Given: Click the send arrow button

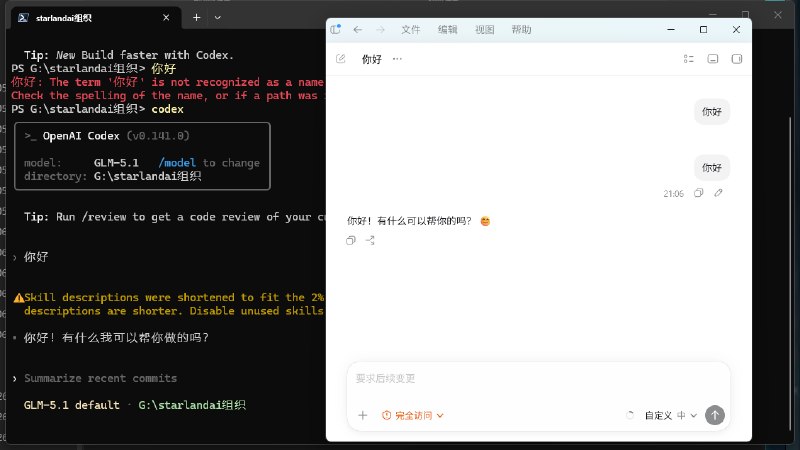Looking at the screenshot, I should pos(715,415).
